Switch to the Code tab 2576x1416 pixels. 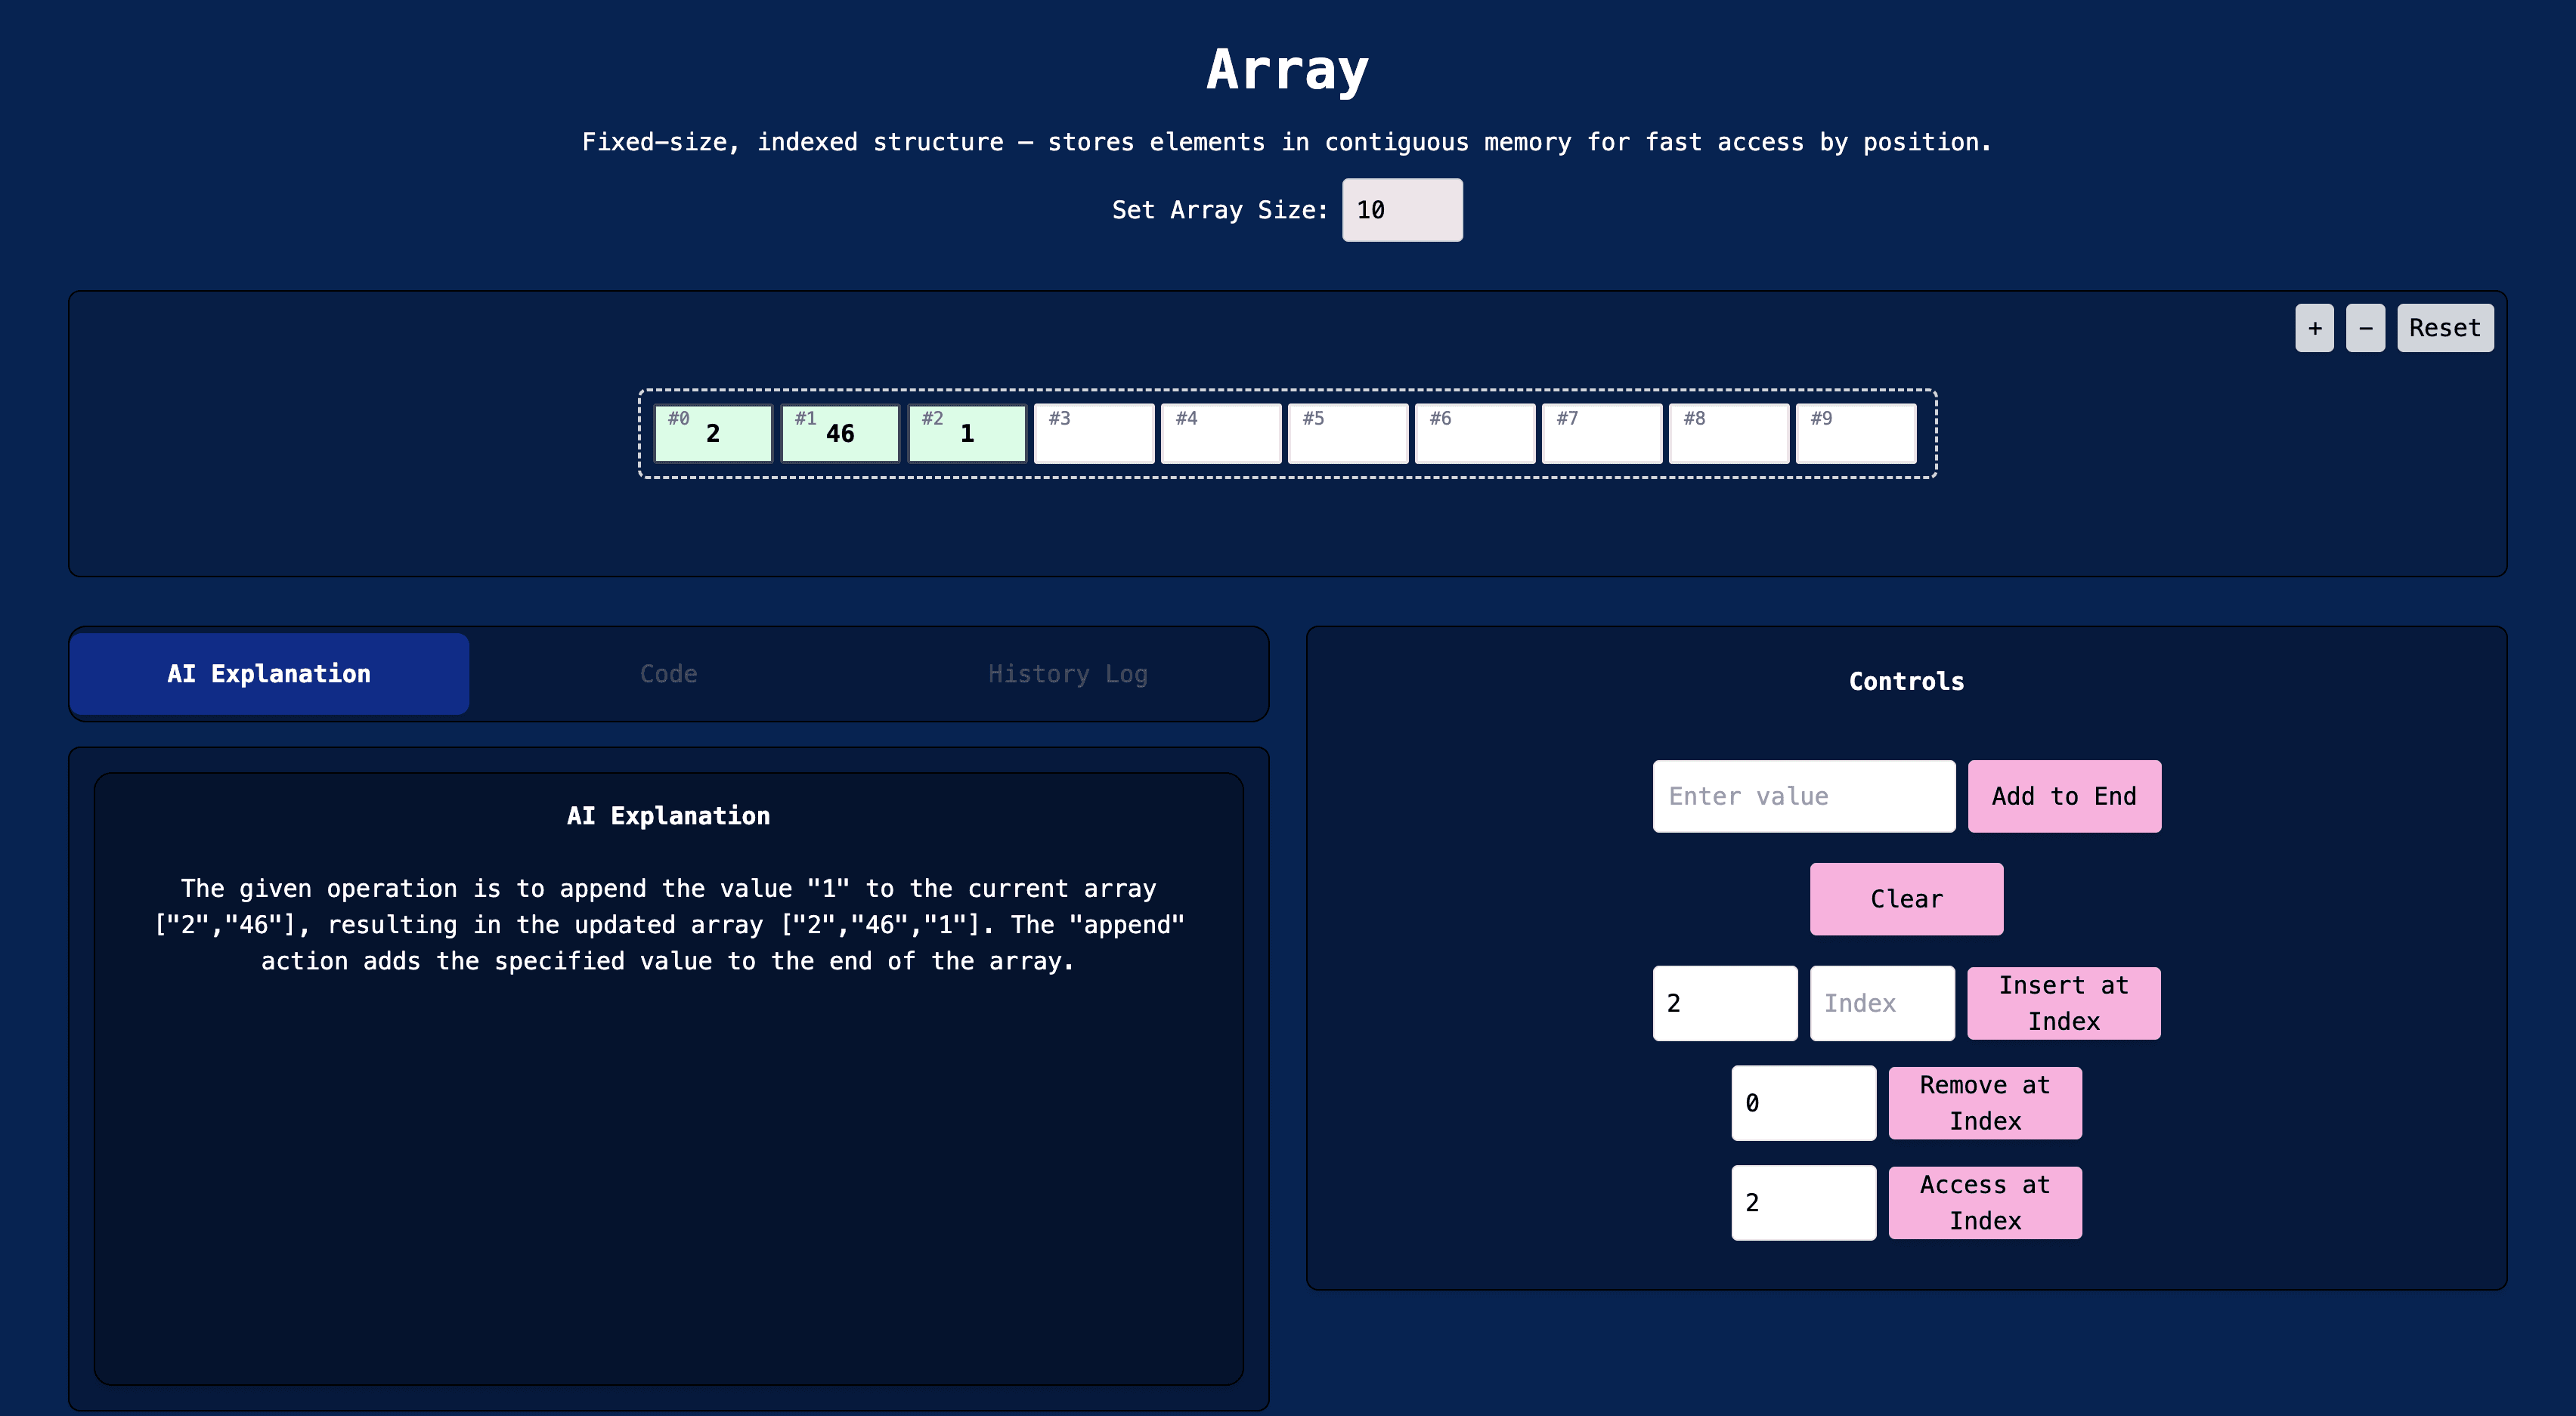(x=668, y=674)
